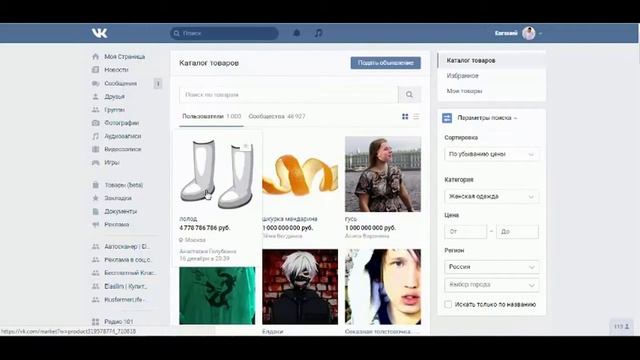Focus the Поиск по товарам field
The image size is (640, 360).
tap(289, 95)
